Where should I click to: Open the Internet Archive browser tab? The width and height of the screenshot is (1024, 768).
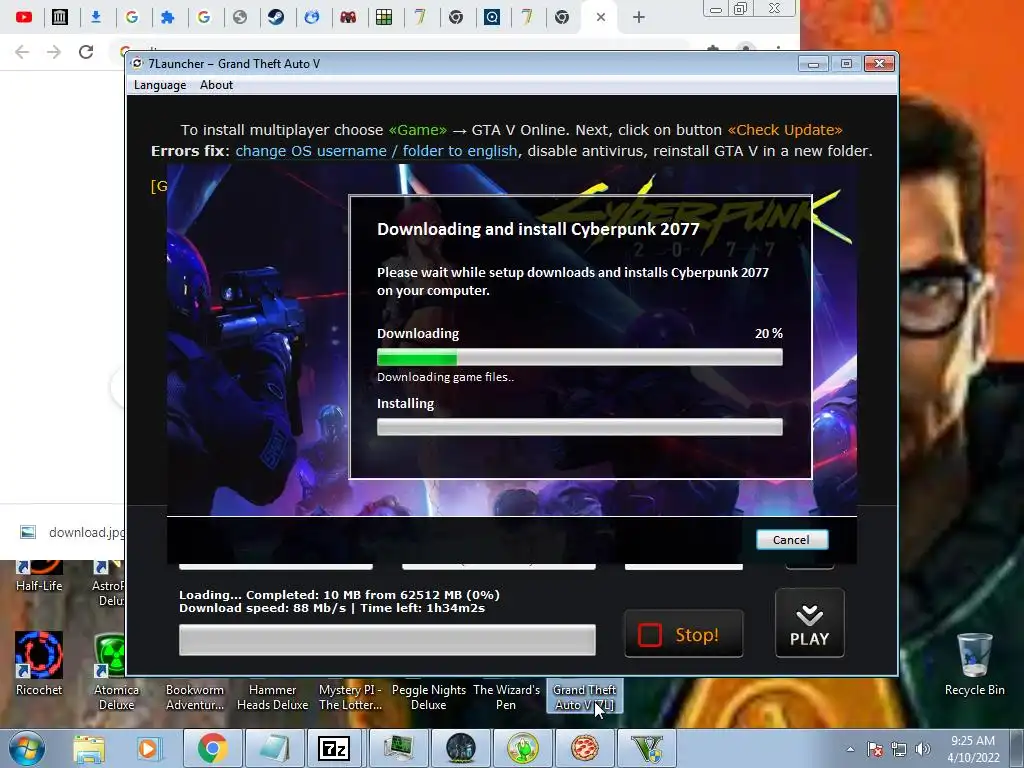tap(59, 17)
